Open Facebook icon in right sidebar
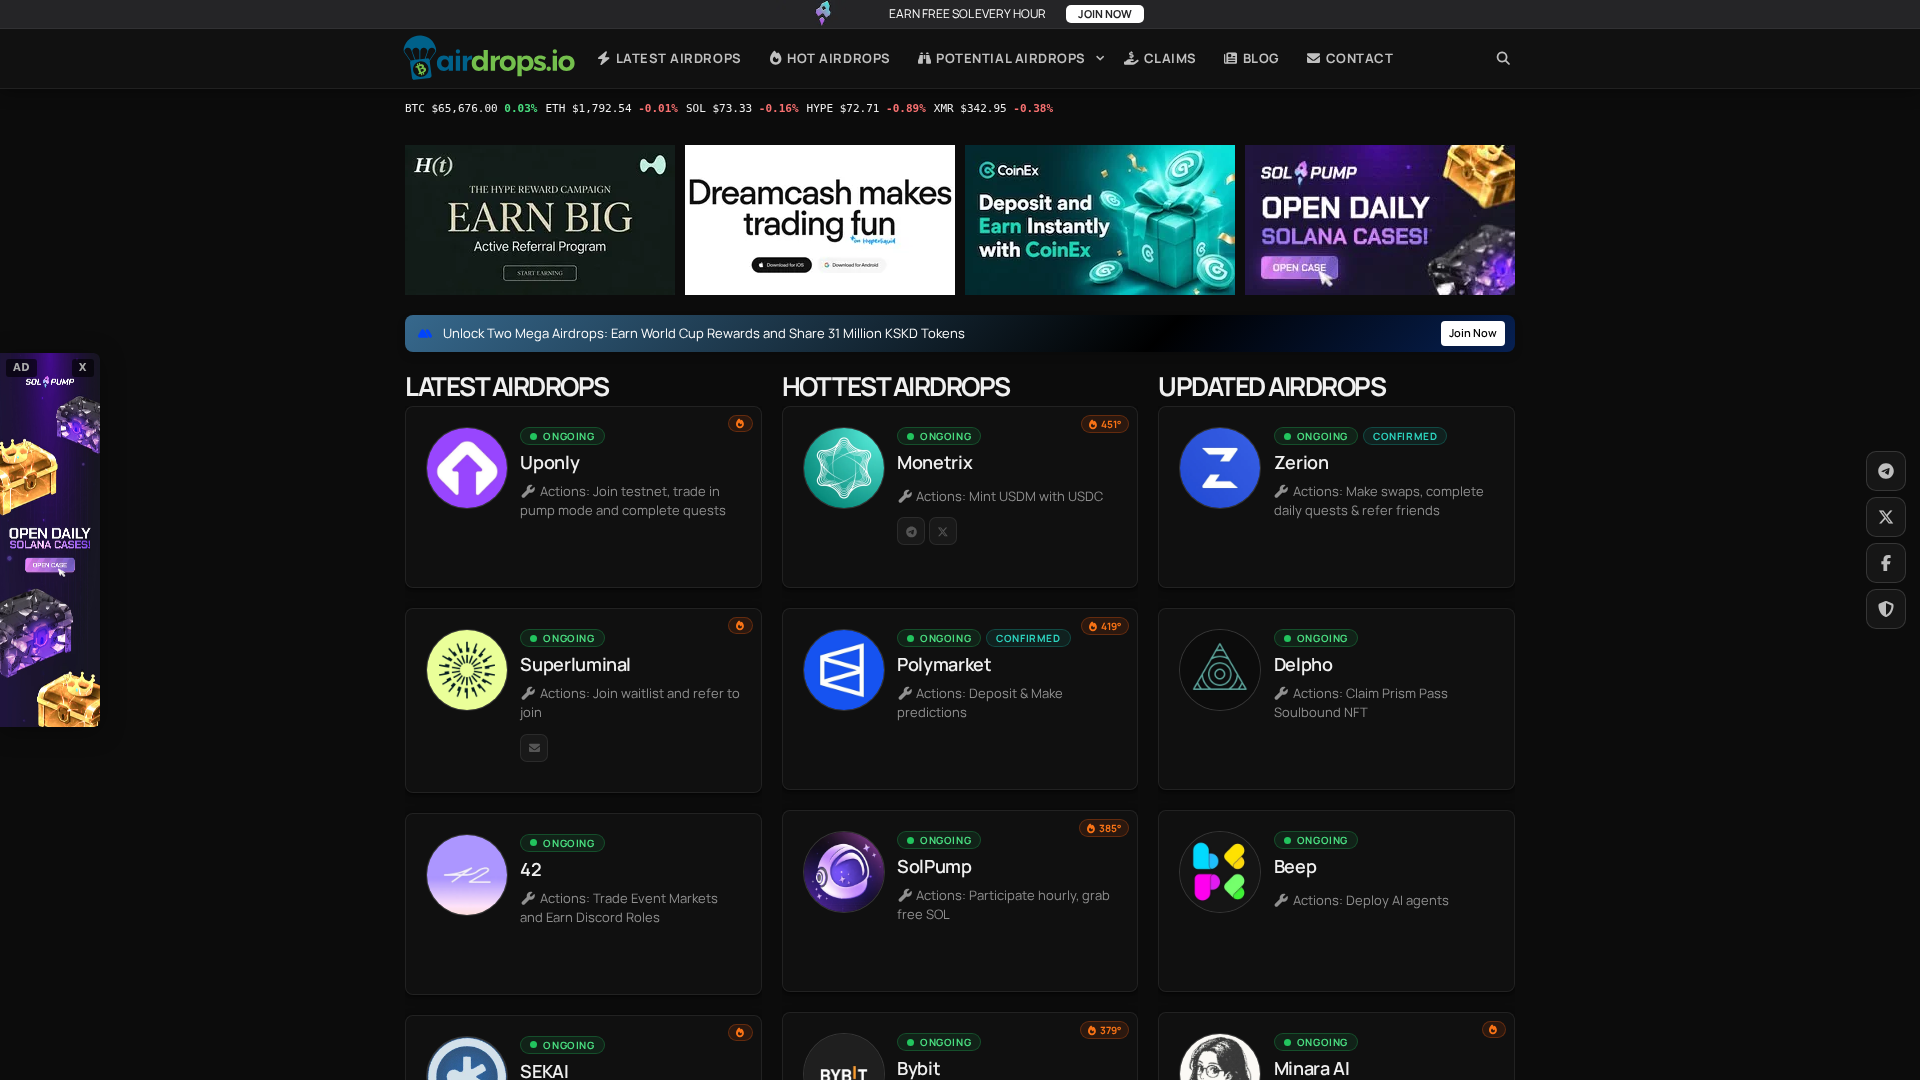Viewport: 1920px width, 1080px height. (1885, 563)
